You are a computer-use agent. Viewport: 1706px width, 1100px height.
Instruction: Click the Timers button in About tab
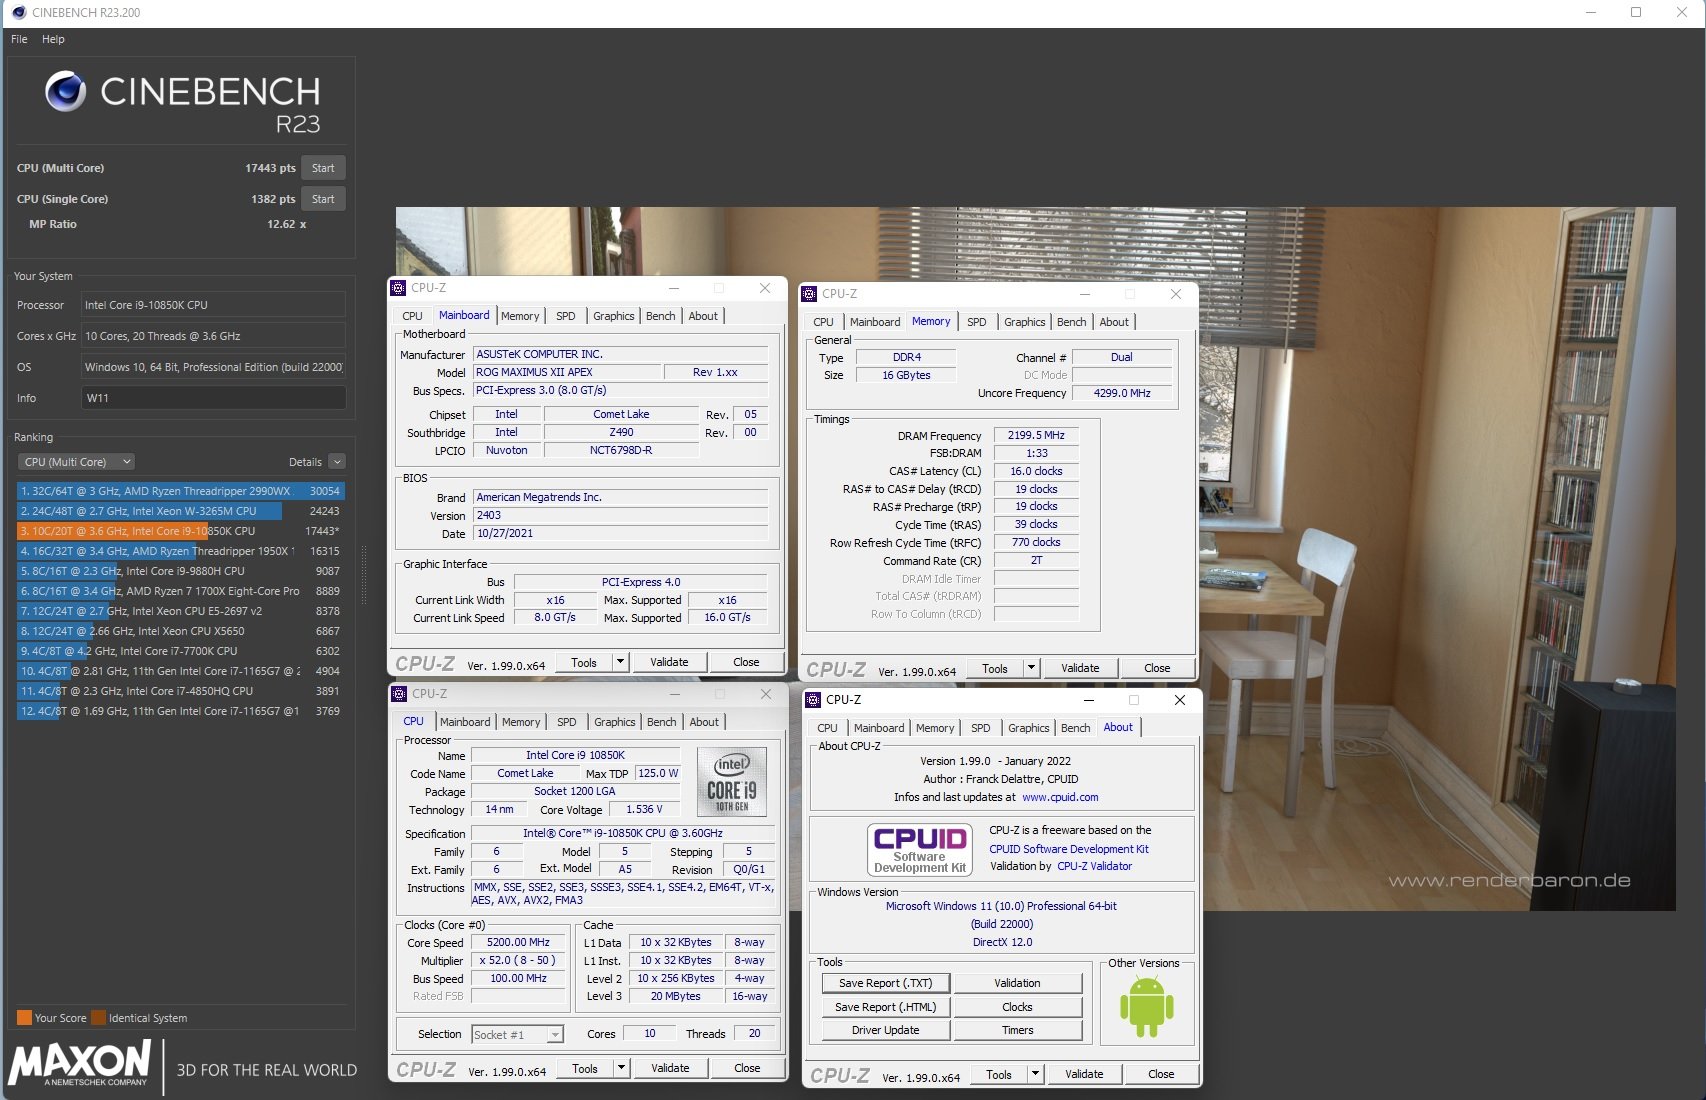(x=1017, y=1030)
